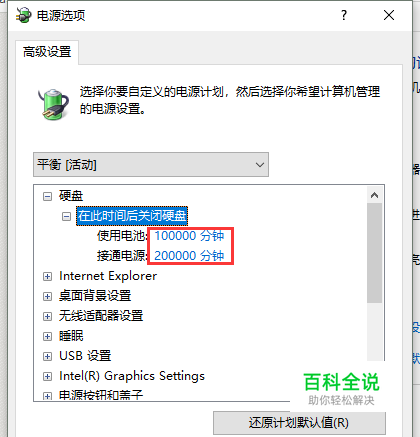Viewport: 420px width, 437px height.
Task: Expand the 无线适配器设置 node
Action: [47, 316]
